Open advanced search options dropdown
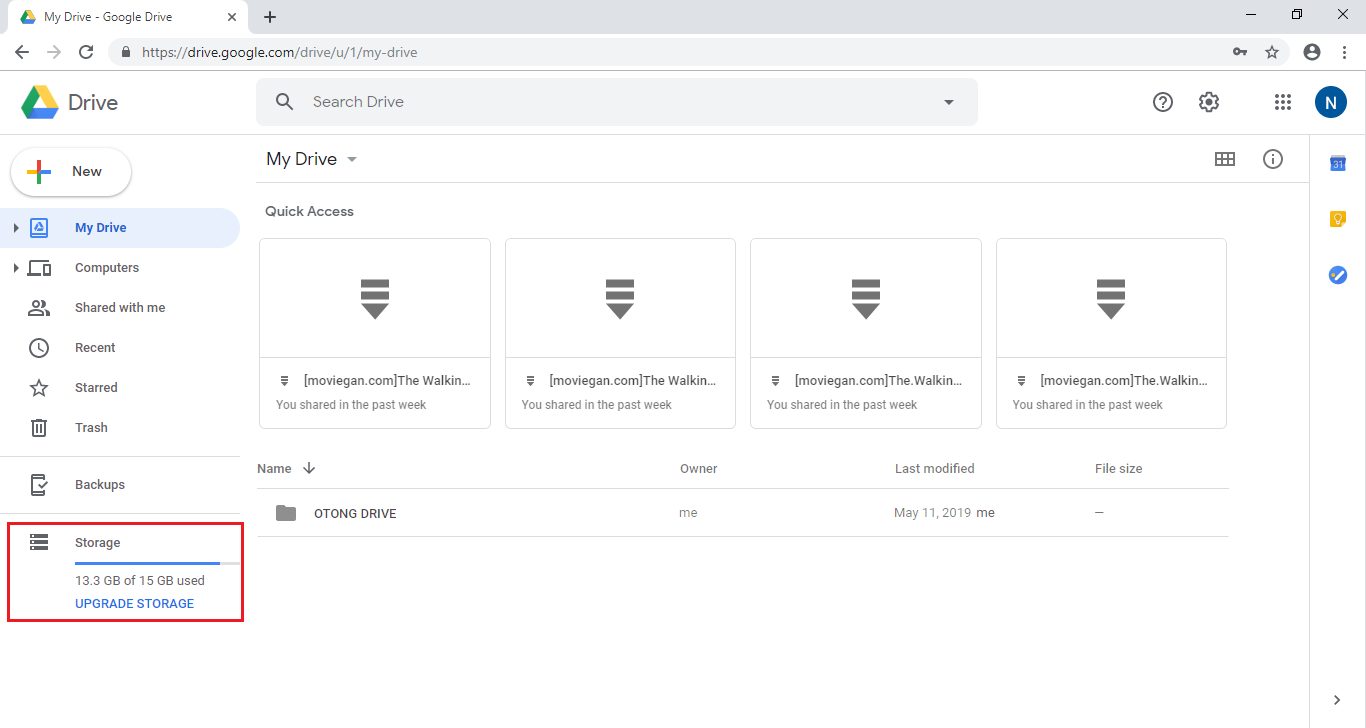 coord(948,101)
